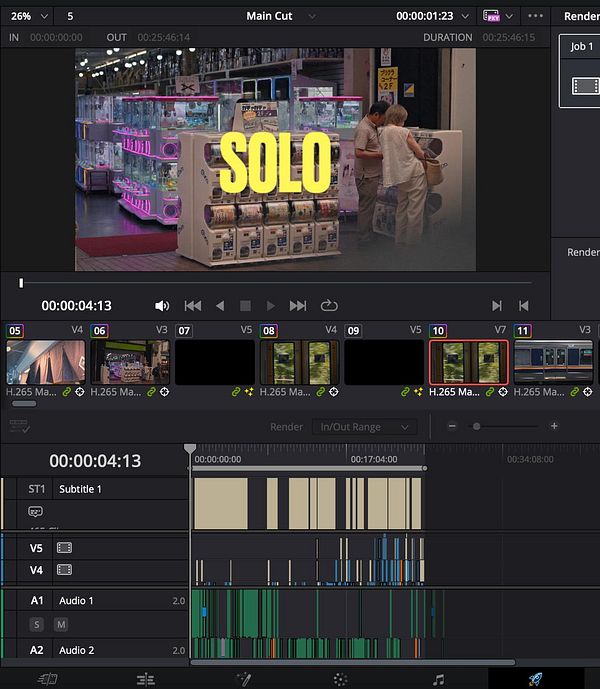Click the sparkle effects icon under clip 09

tap(418, 392)
